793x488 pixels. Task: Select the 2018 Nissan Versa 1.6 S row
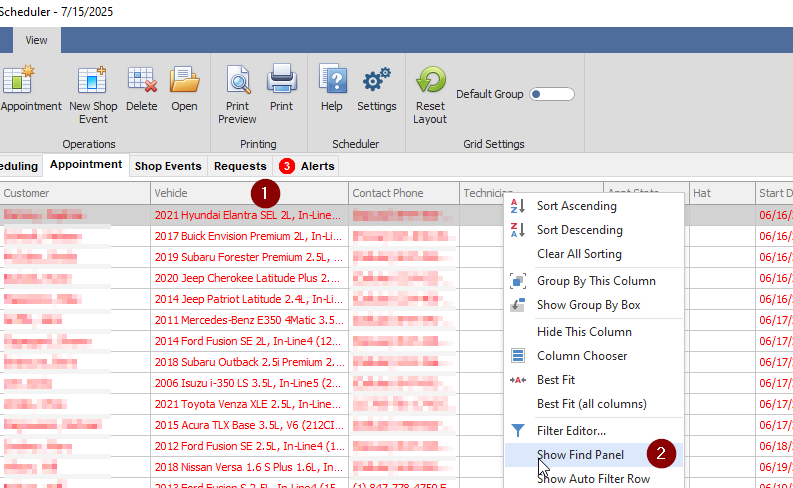coord(248,467)
